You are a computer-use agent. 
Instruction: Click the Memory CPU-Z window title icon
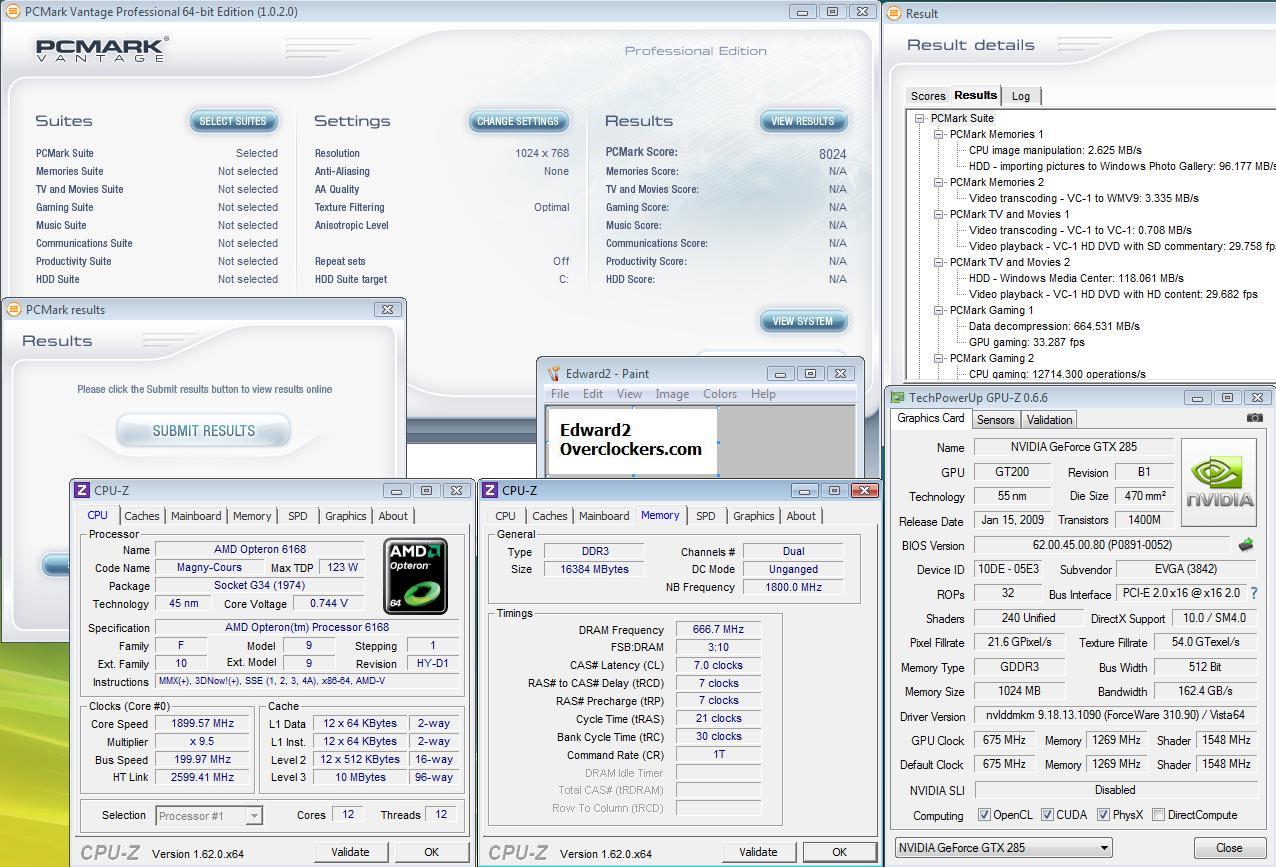(490, 490)
